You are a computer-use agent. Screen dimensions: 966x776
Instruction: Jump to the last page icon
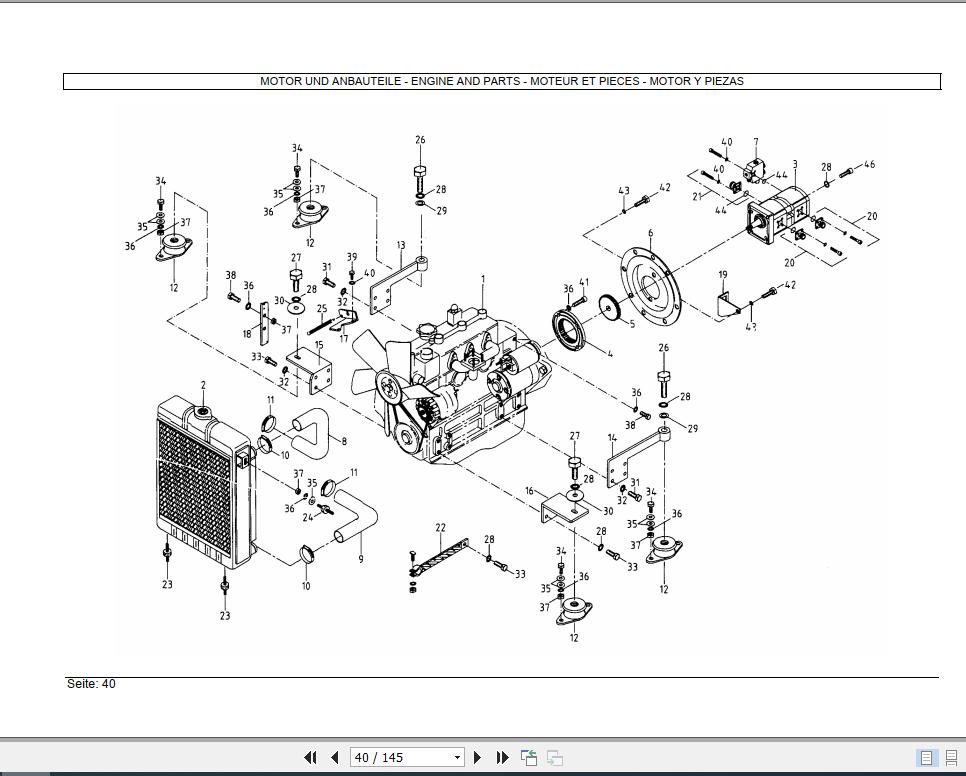[501, 757]
